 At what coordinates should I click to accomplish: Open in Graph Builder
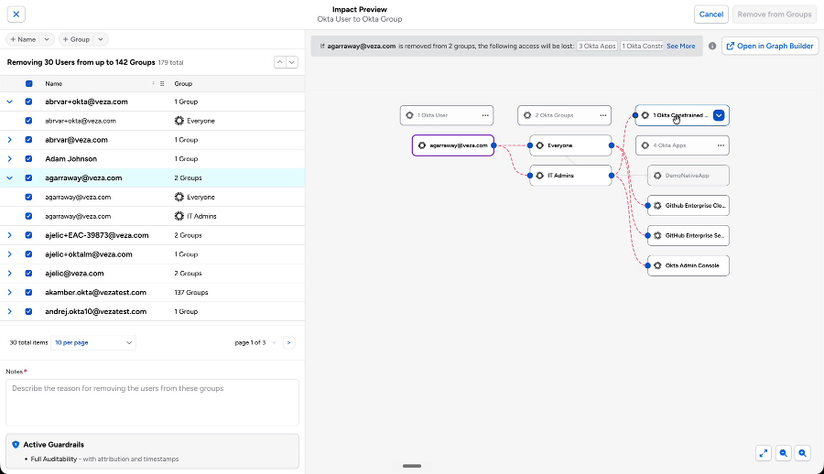[x=769, y=46]
